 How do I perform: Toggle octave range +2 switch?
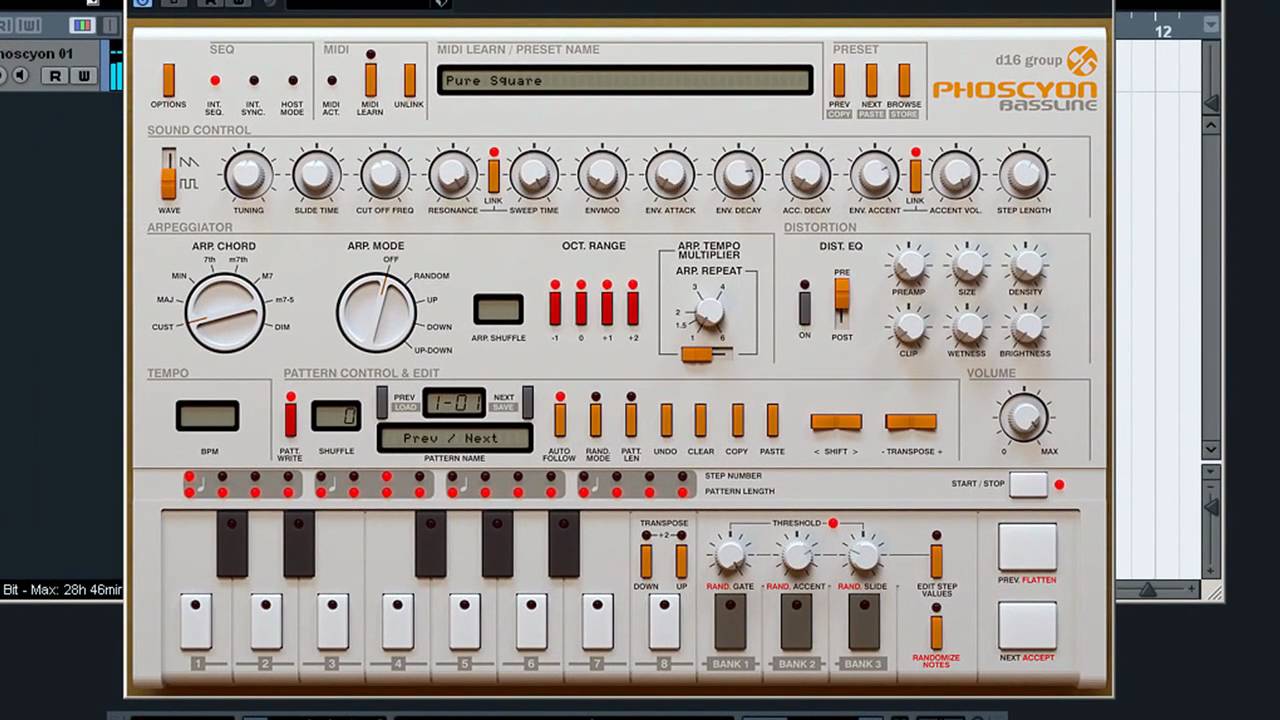click(x=632, y=308)
